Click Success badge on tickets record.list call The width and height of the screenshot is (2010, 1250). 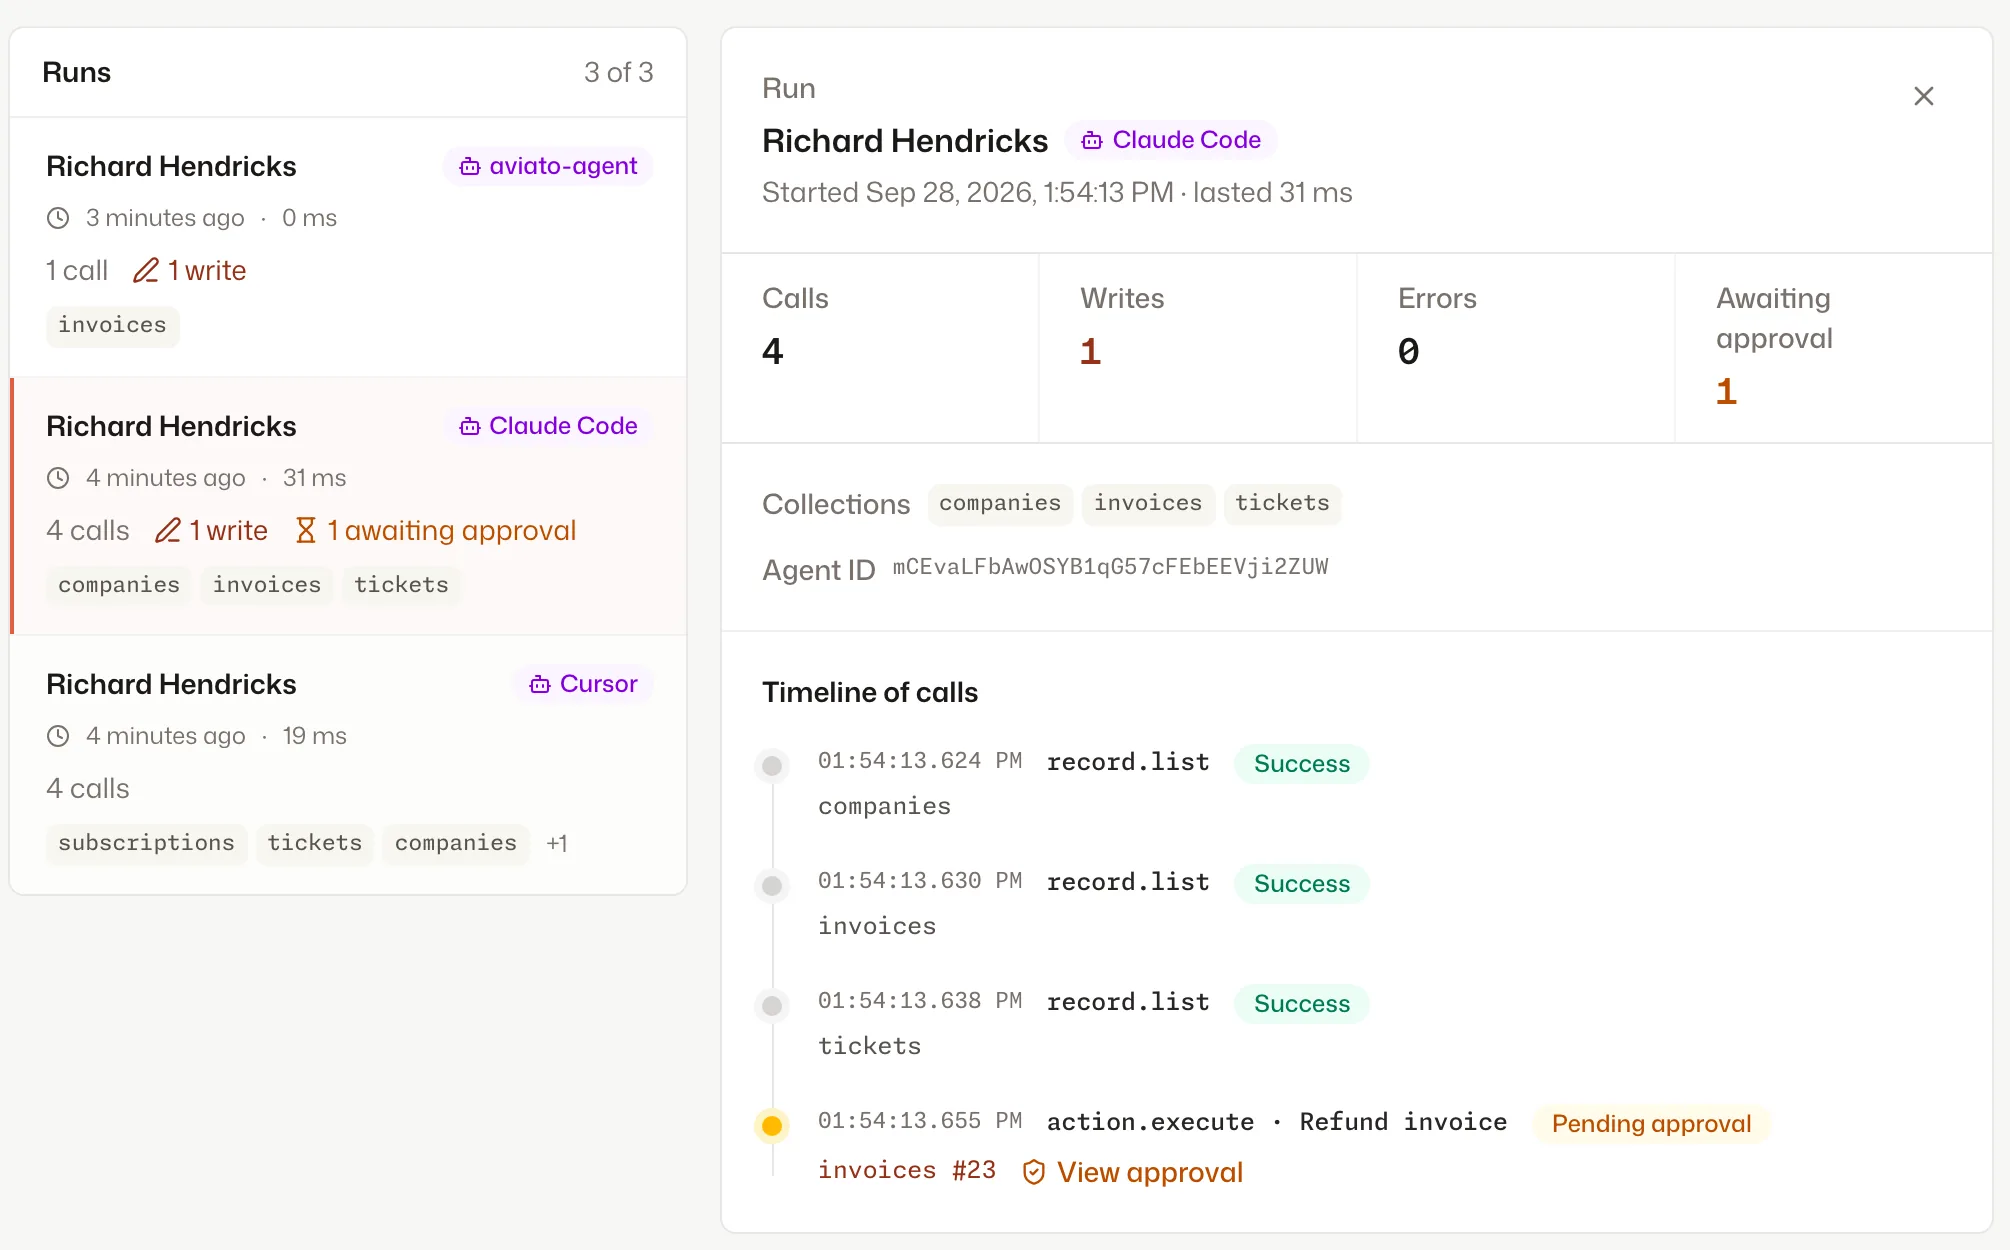pyautogui.click(x=1302, y=1004)
